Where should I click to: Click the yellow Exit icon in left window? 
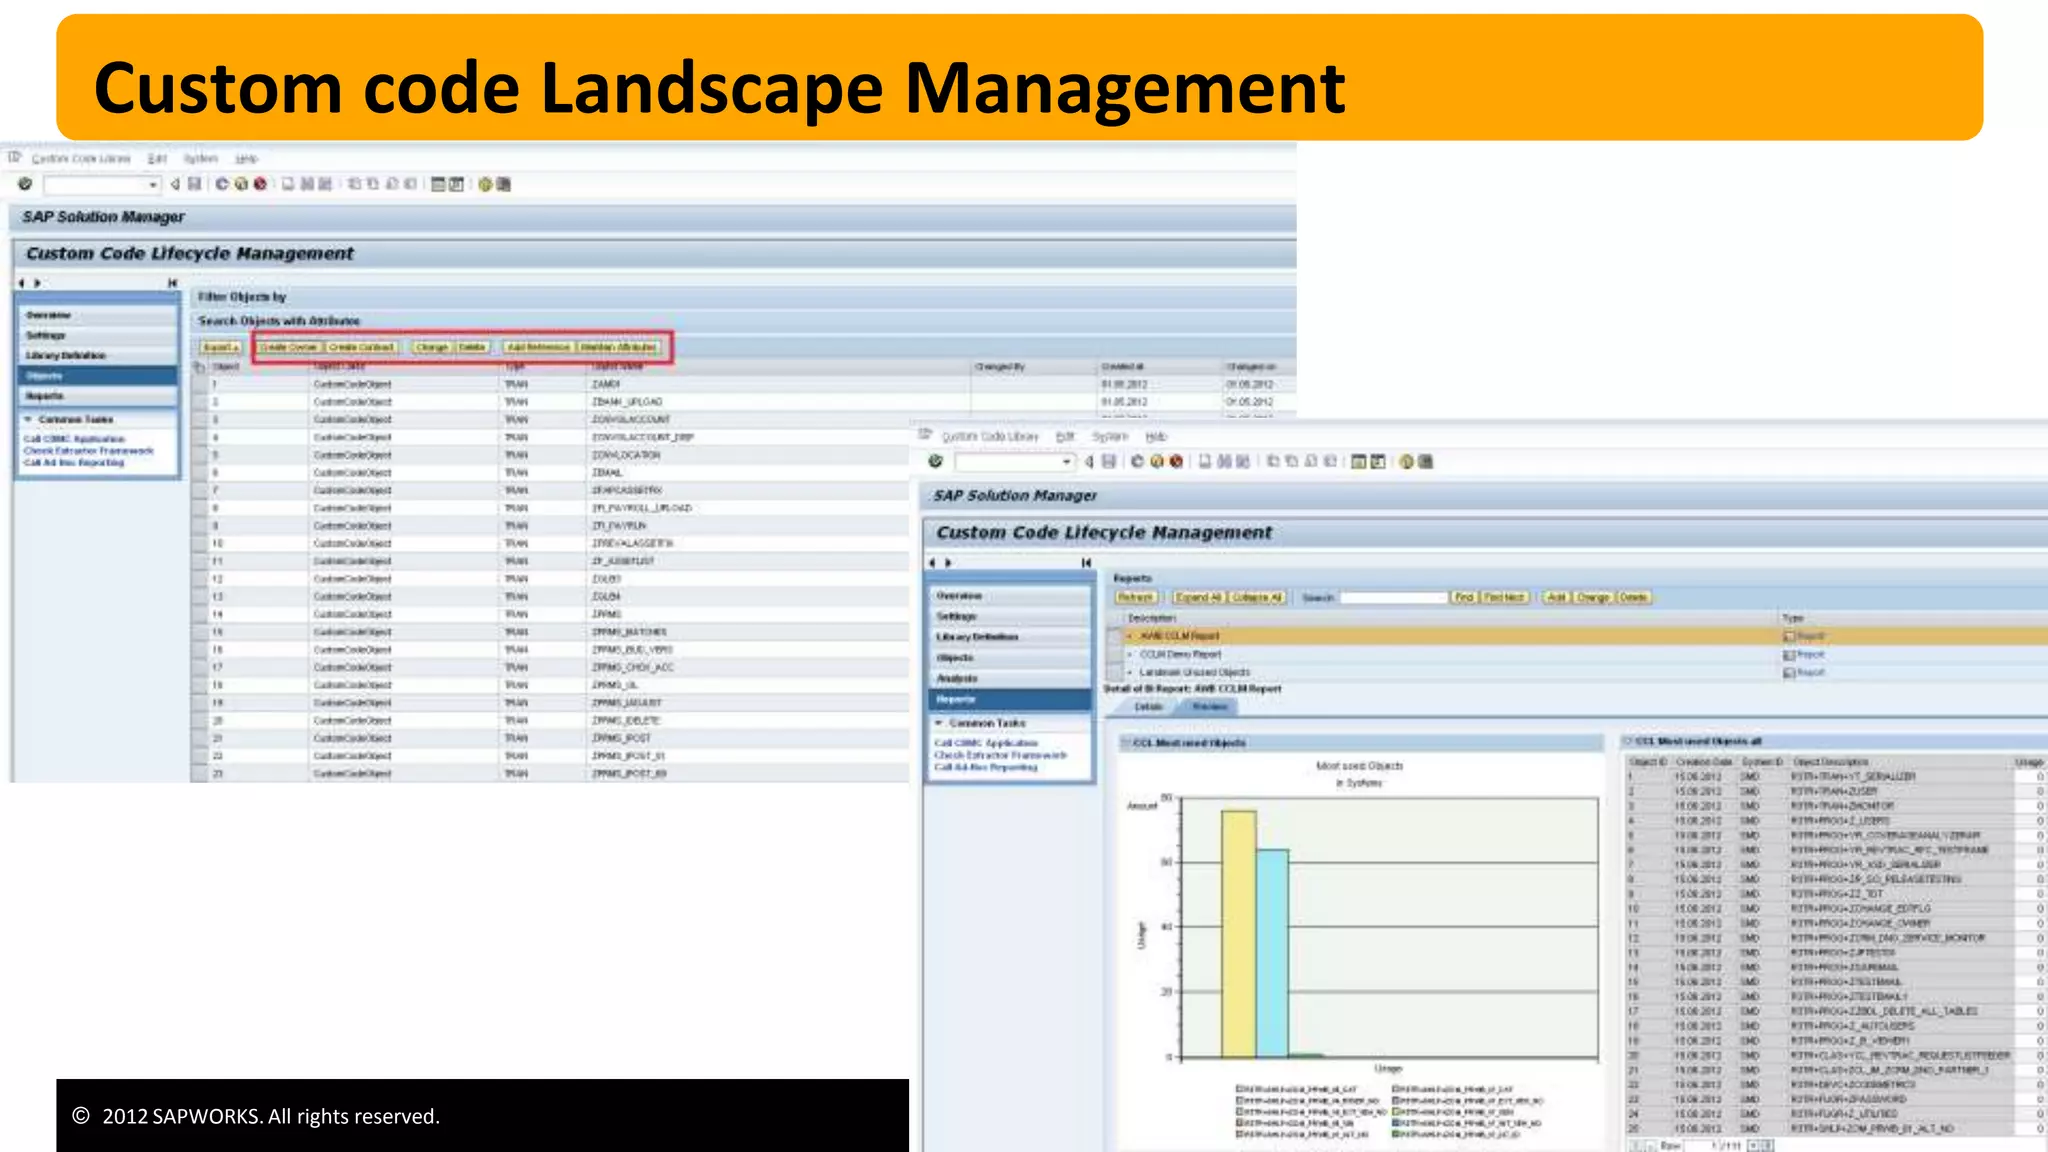[241, 184]
